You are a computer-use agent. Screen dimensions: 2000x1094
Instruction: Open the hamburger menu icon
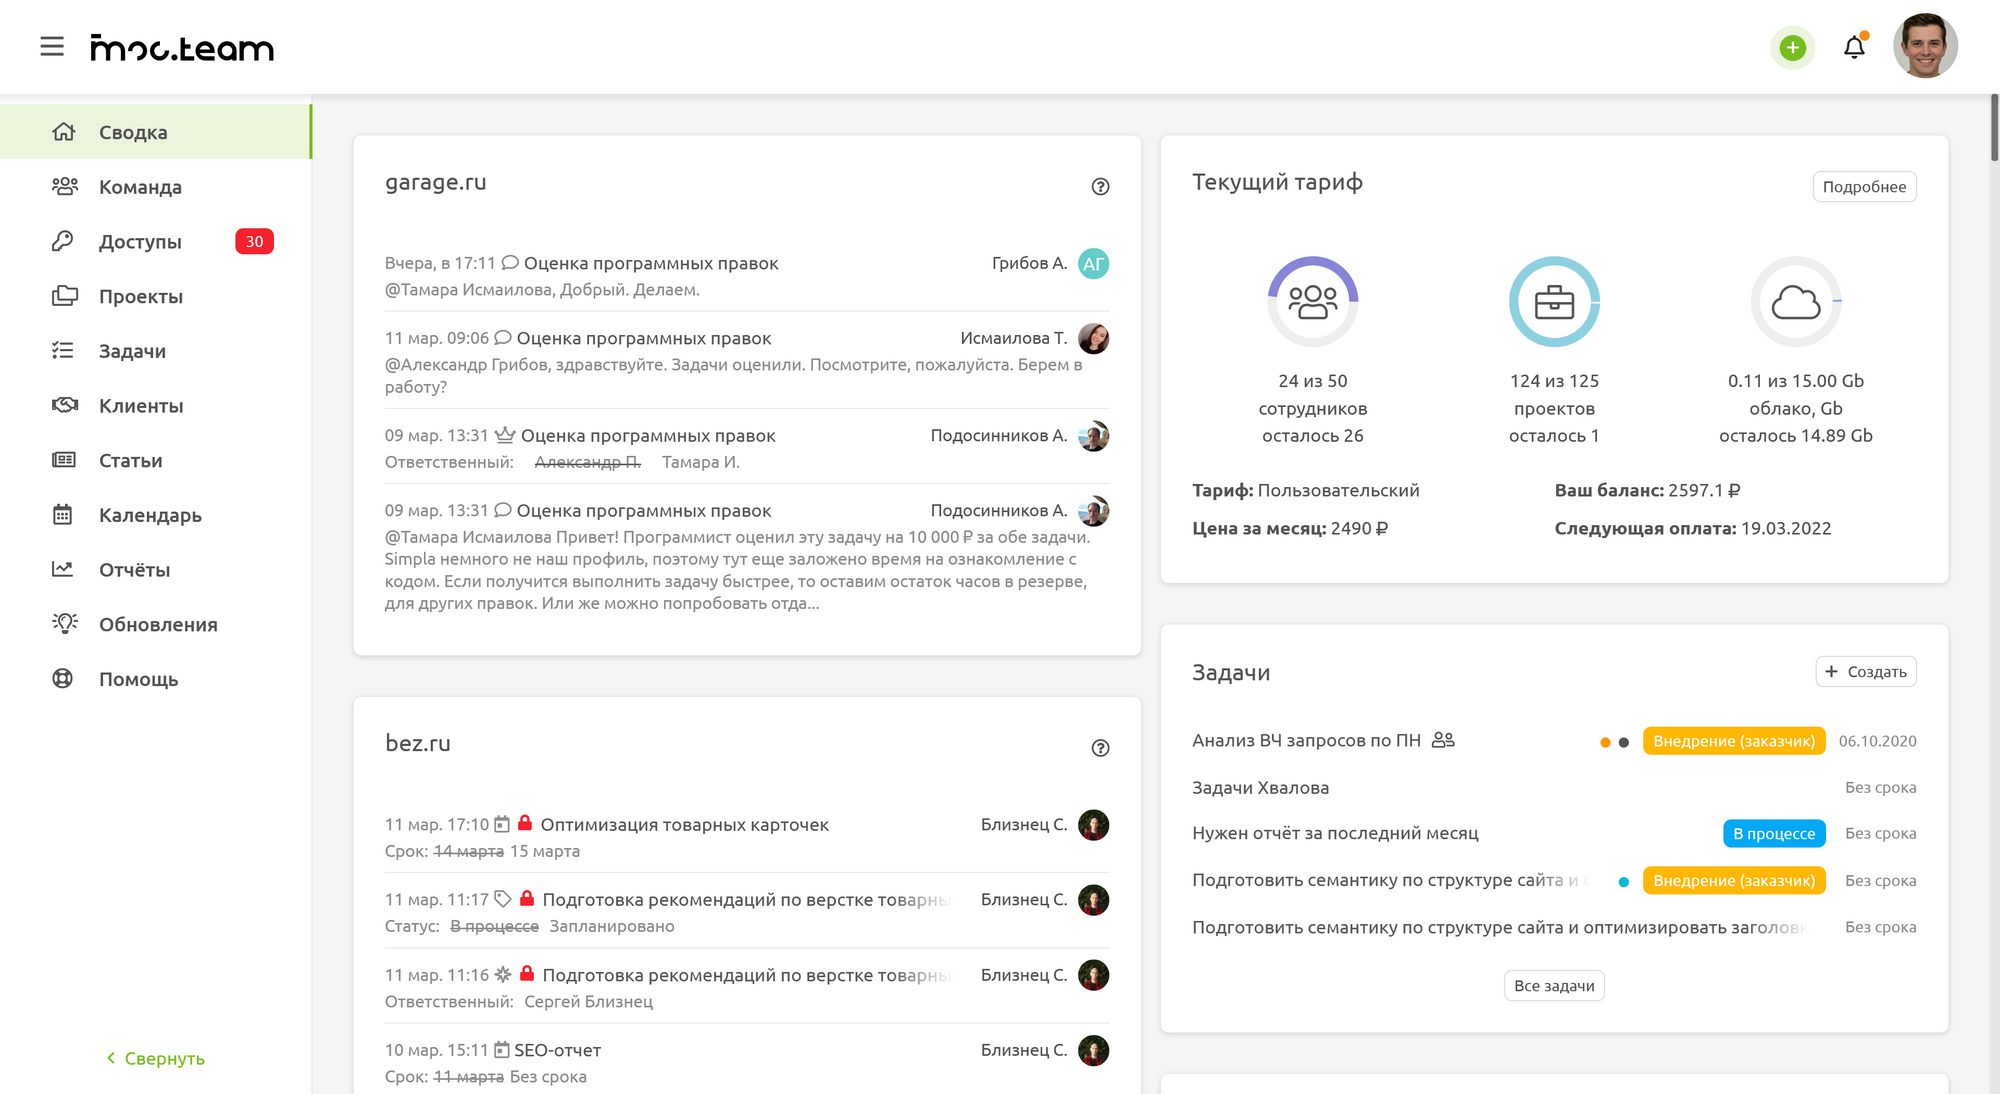pos(52,46)
